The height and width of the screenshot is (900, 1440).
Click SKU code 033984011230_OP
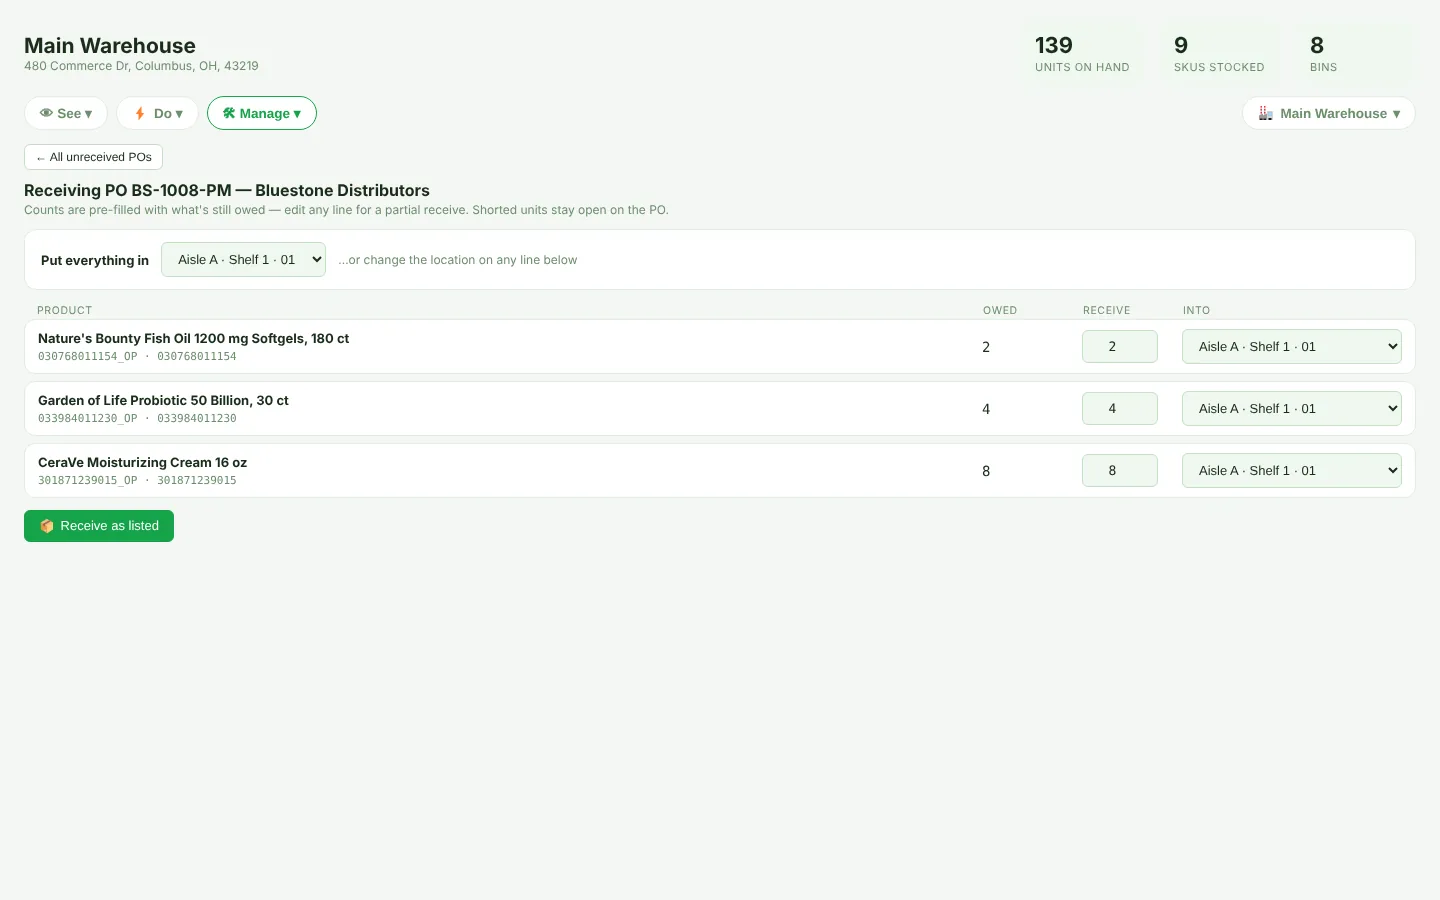click(87, 419)
